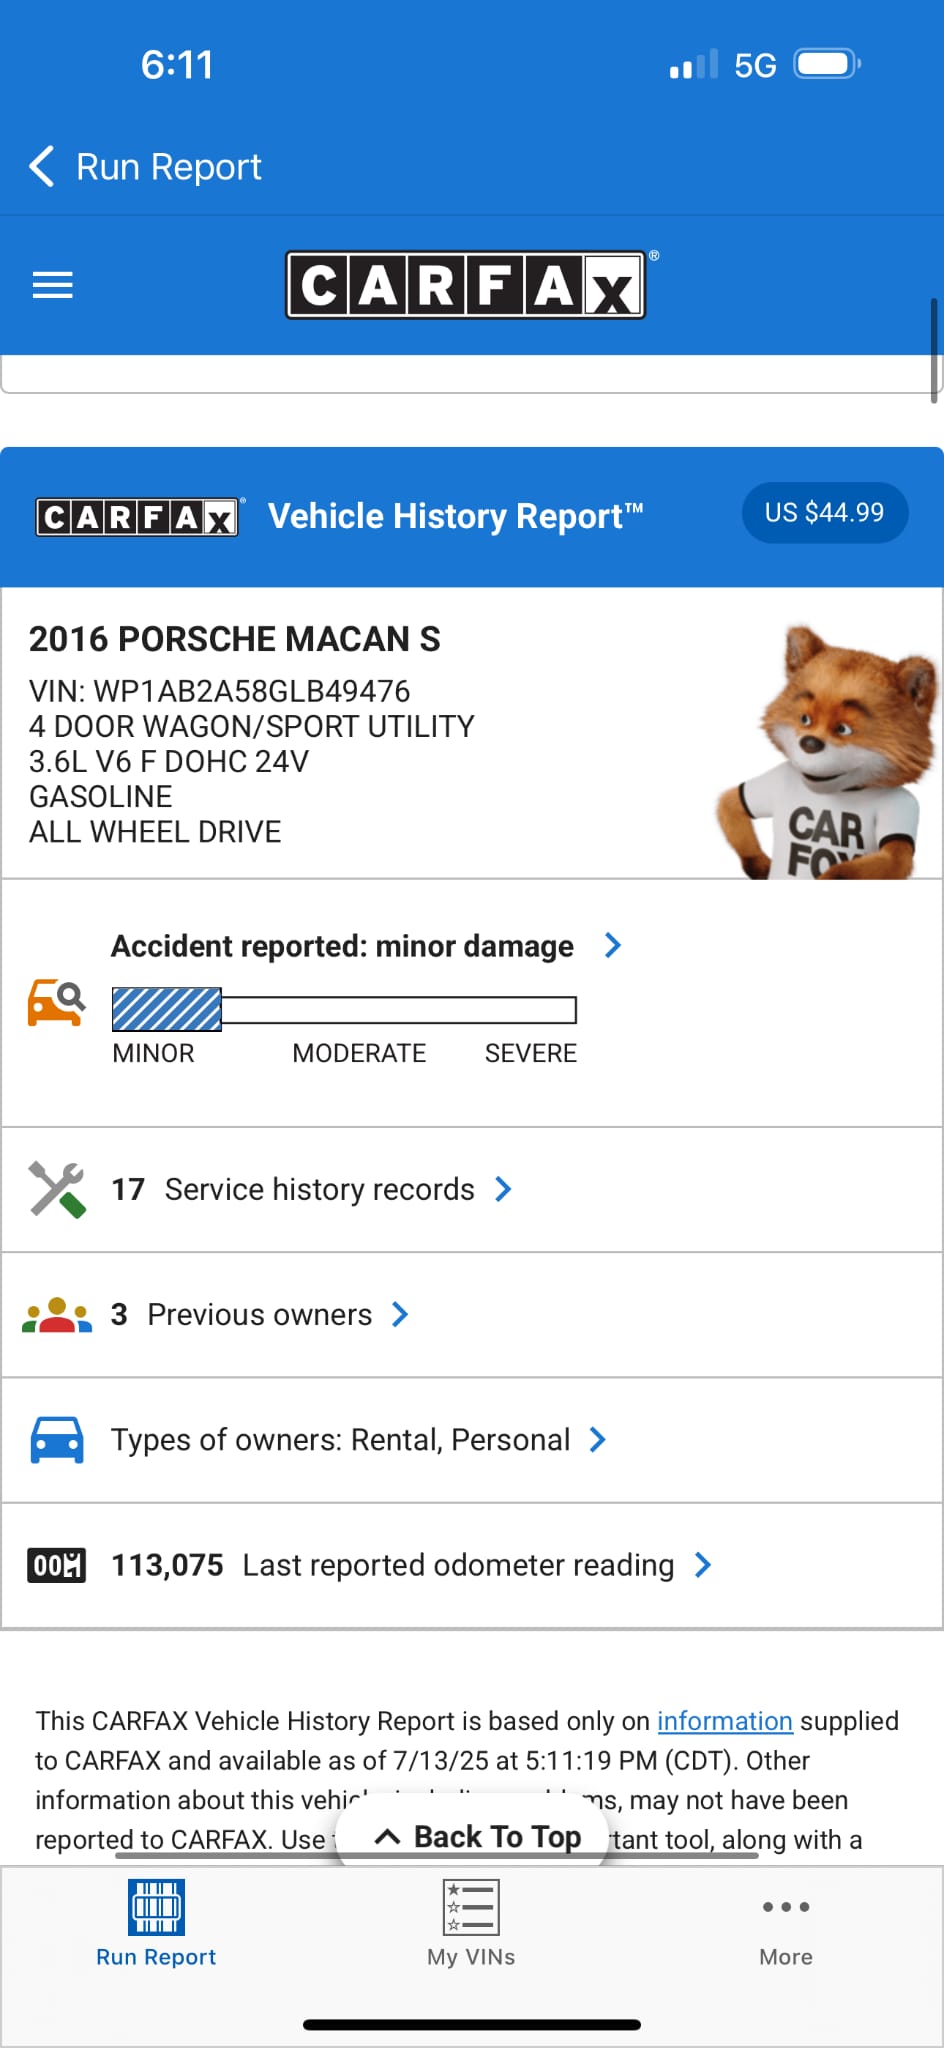Tap the blue car owner type icon
Screen dimensions: 944x2048
(57, 1440)
